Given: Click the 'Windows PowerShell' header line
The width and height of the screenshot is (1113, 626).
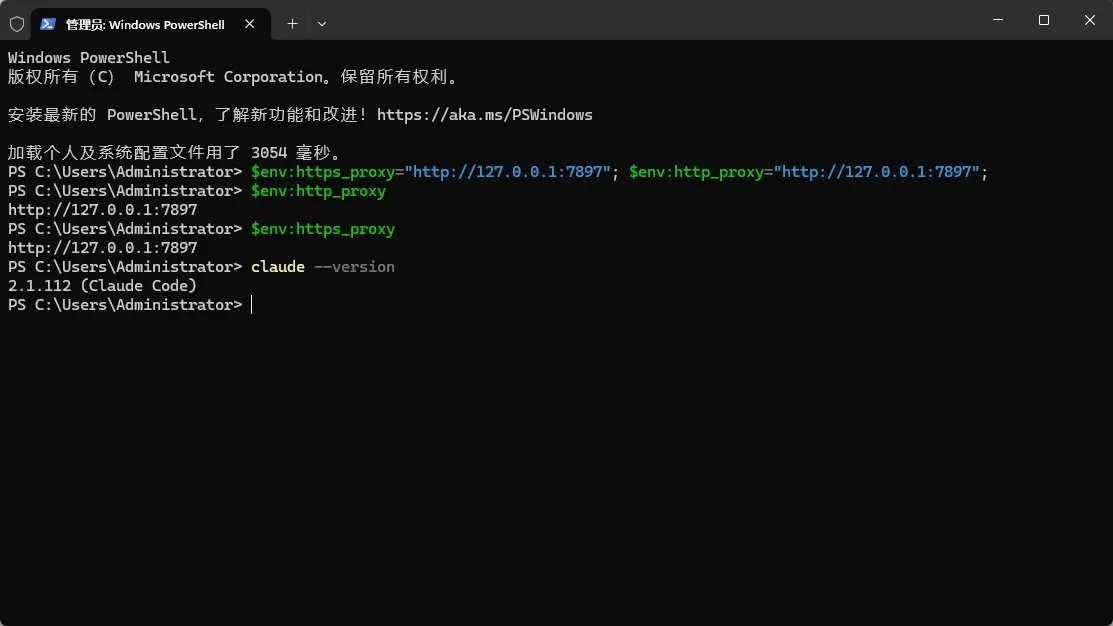Looking at the screenshot, I should (89, 57).
